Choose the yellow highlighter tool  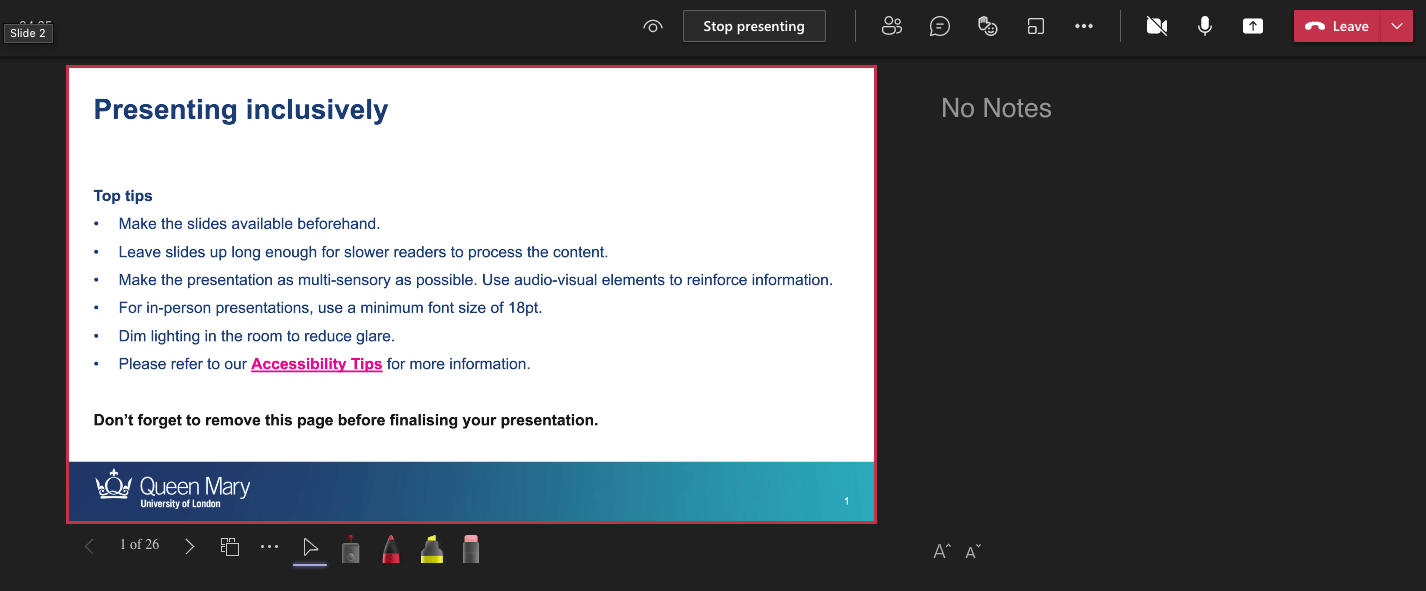pos(430,547)
